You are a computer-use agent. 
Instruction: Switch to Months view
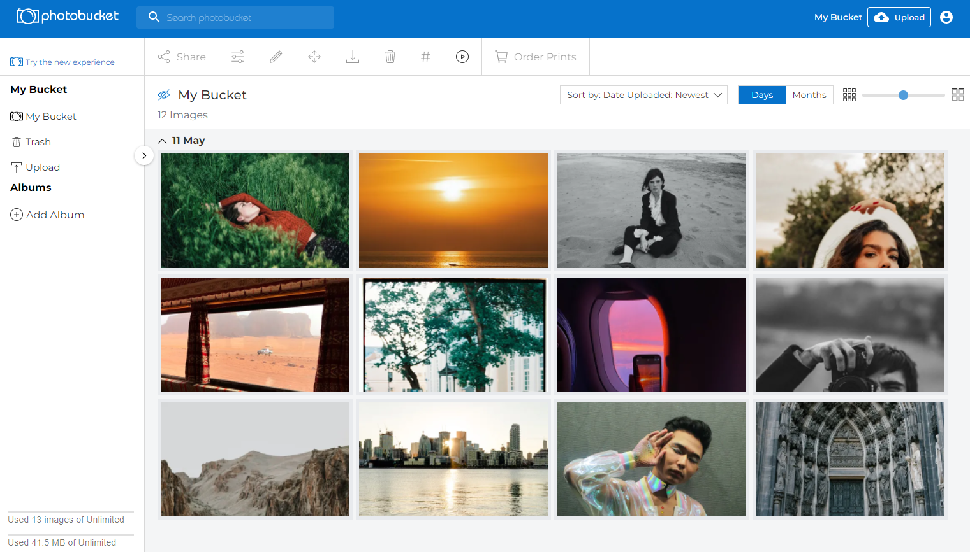tap(809, 95)
